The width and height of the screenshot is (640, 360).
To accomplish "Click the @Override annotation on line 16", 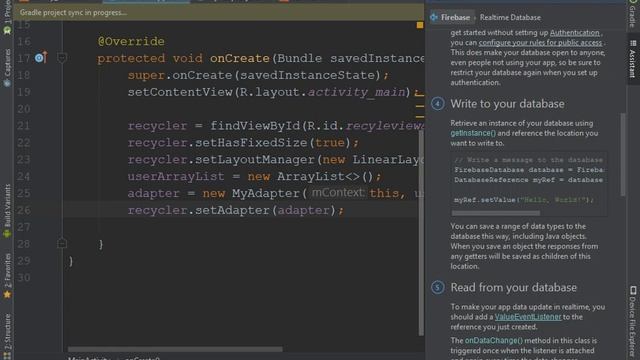I will tap(131, 41).
